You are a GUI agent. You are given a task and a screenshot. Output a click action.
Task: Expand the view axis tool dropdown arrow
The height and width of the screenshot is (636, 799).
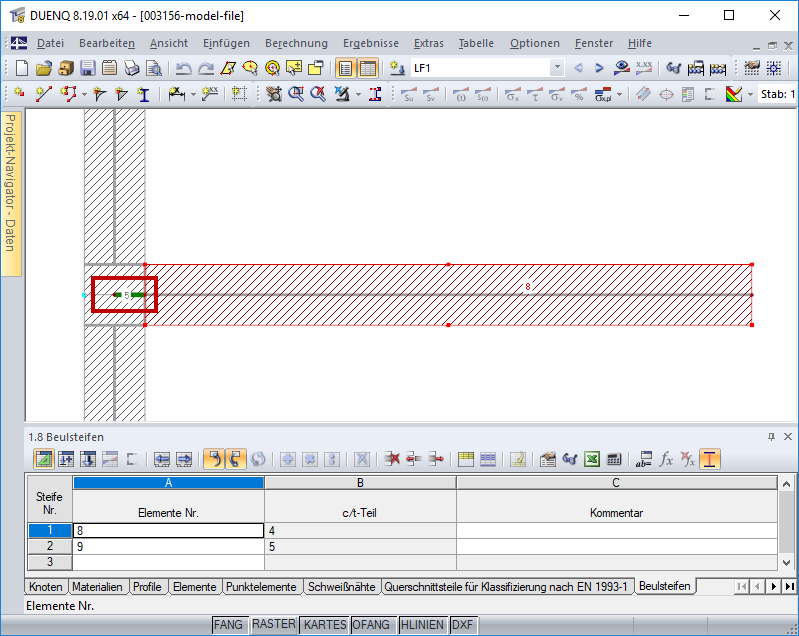(x=358, y=94)
